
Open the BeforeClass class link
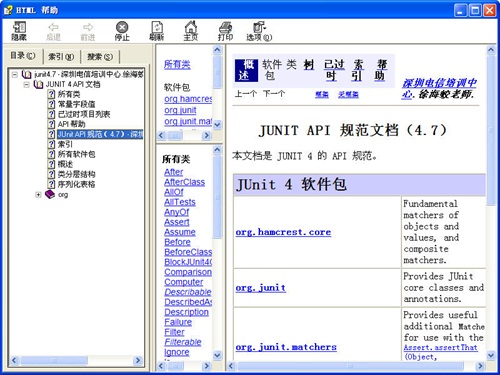(188, 252)
